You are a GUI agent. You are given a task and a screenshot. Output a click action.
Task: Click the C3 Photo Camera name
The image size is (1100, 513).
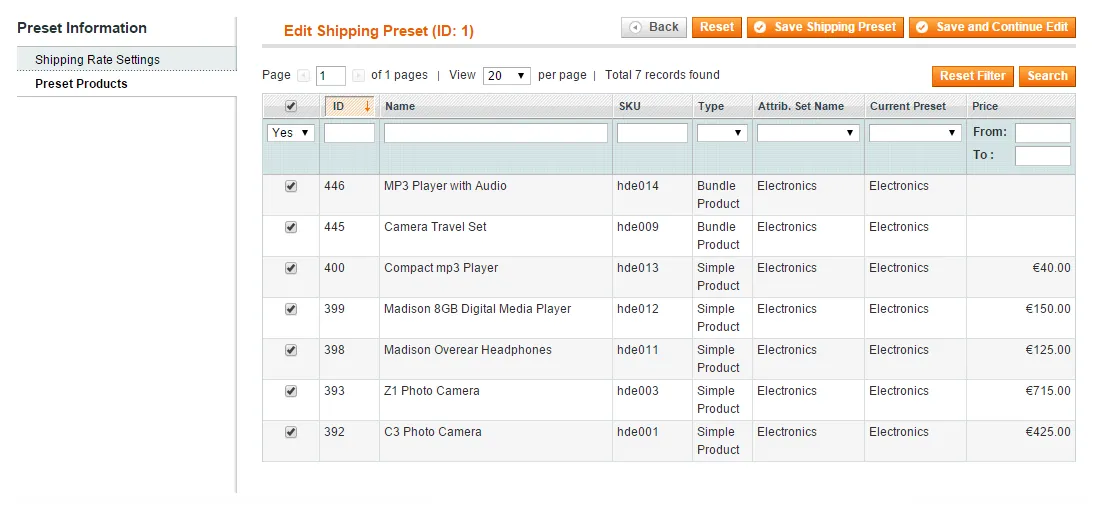(433, 432)
